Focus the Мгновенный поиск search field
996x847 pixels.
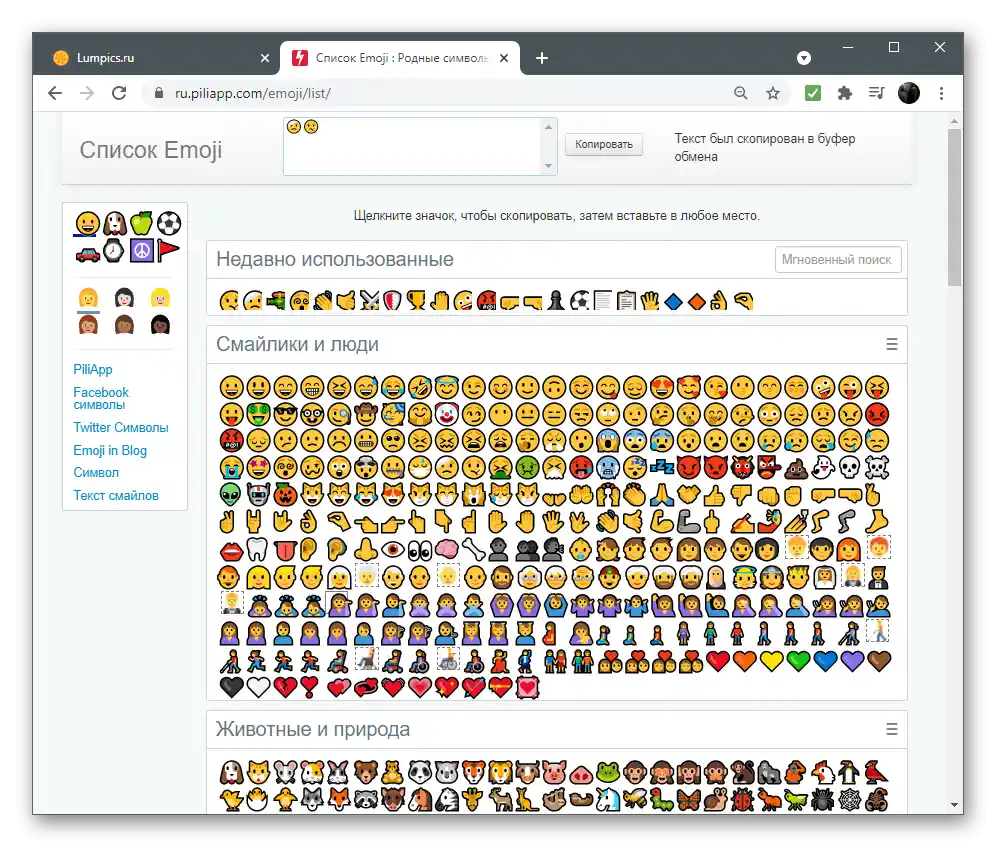pos(838,259)
